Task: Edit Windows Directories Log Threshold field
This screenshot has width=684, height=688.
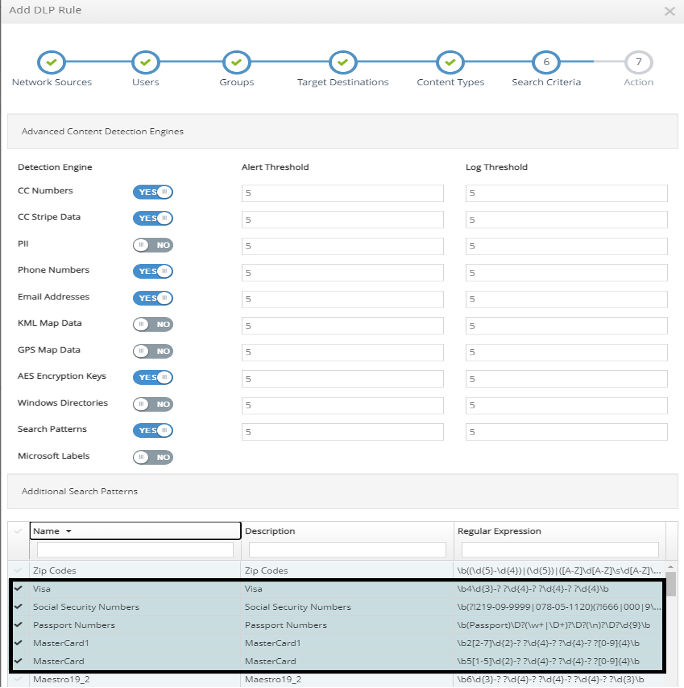Action: pos(566,405)
